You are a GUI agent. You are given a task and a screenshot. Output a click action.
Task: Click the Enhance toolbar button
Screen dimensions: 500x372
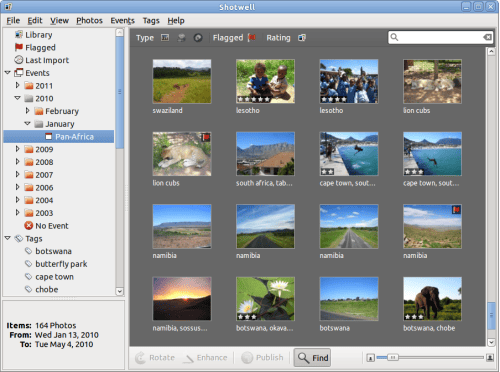206,358
